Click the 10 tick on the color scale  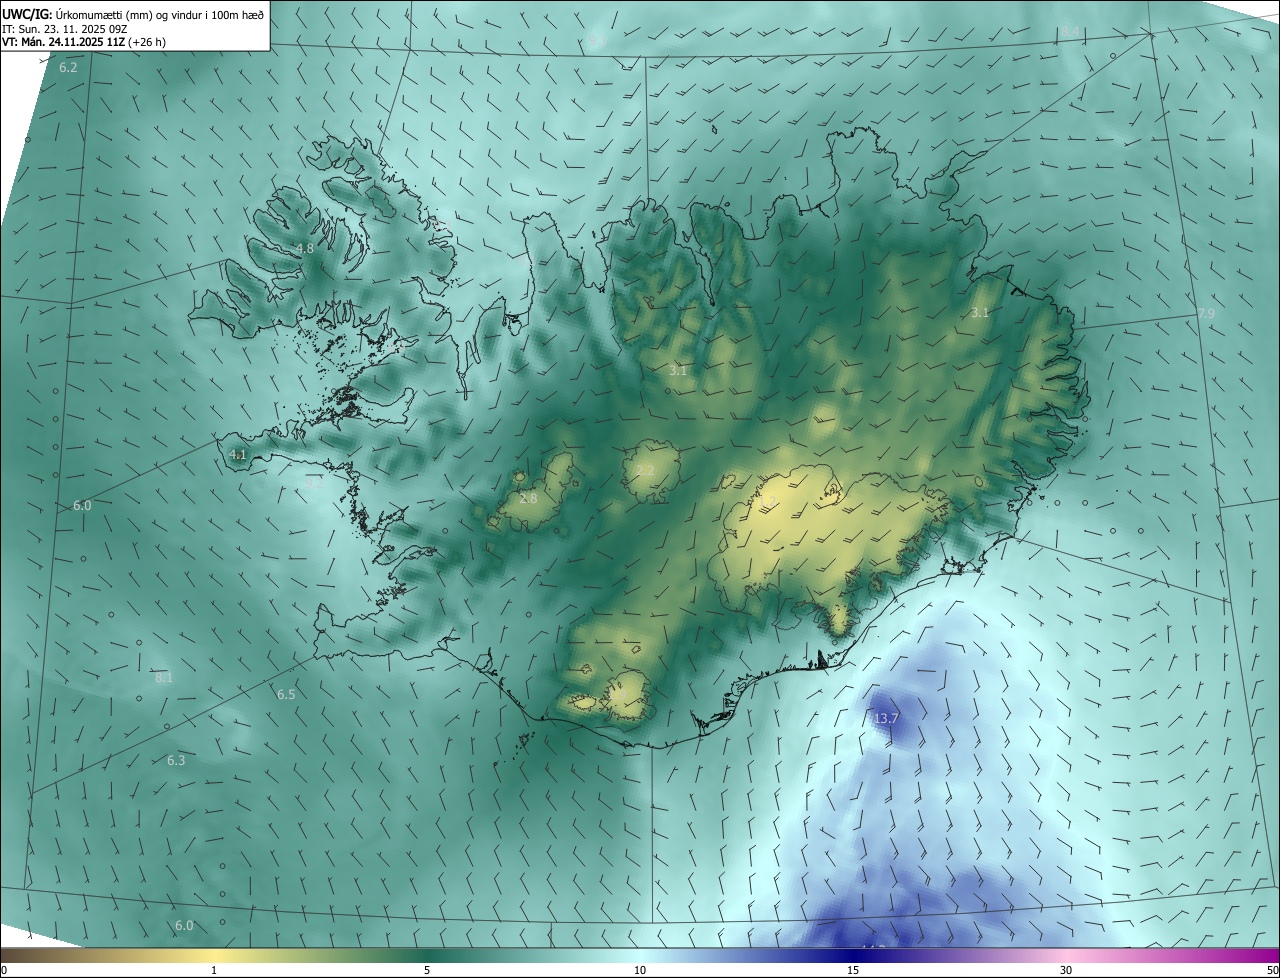click(x=640, y=970)
